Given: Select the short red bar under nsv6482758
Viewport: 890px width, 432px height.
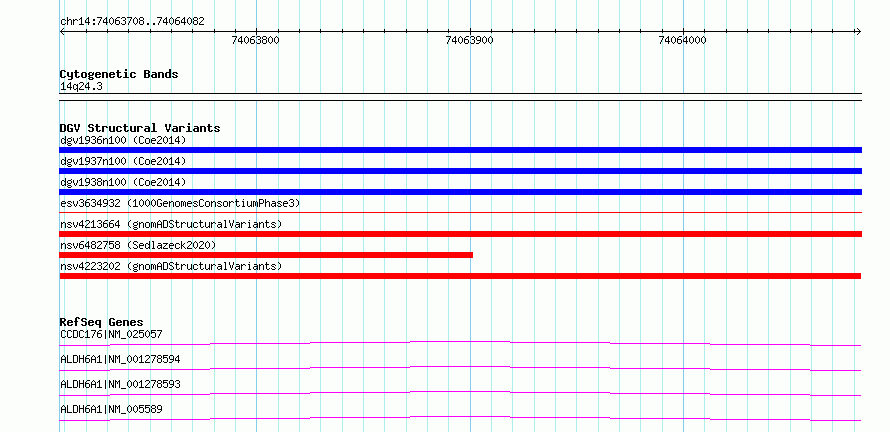Looking at the screenshot, I should (x=266, y=255).
